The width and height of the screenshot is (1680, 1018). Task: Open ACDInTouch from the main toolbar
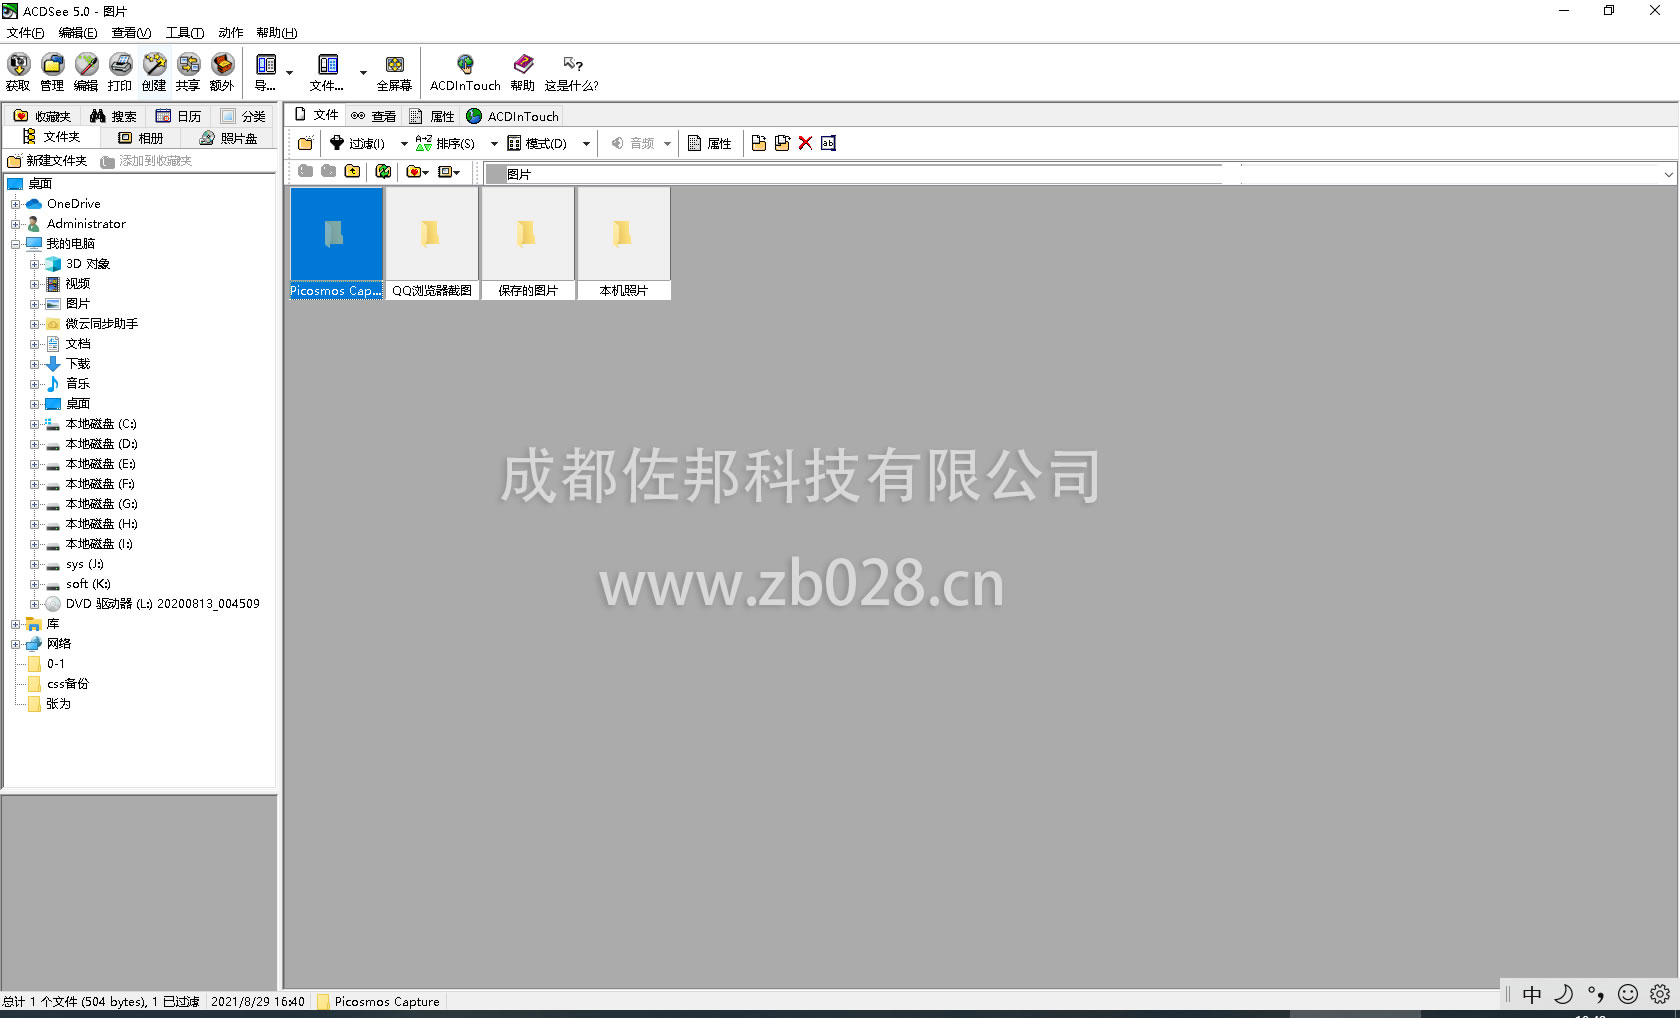click(x=465, y=72)
